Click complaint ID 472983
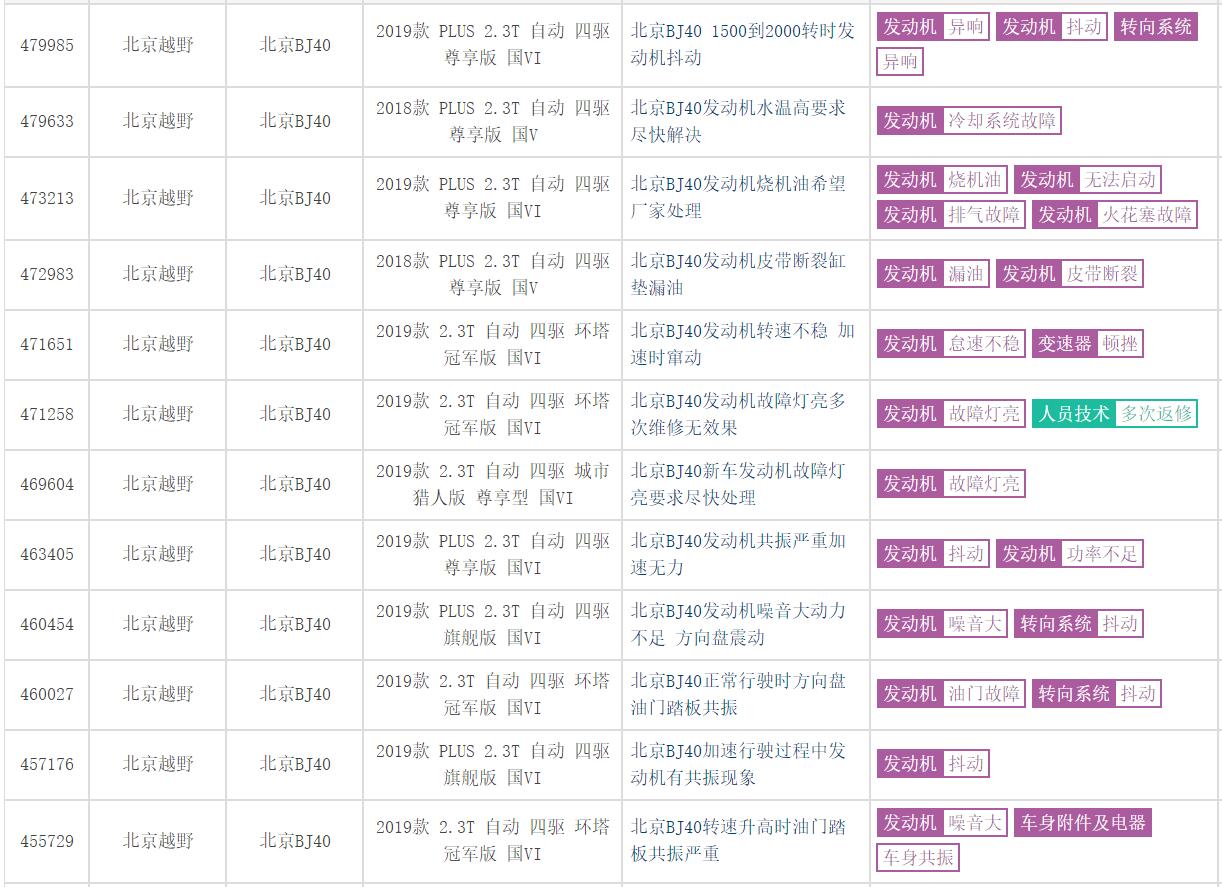 (47, 274)
